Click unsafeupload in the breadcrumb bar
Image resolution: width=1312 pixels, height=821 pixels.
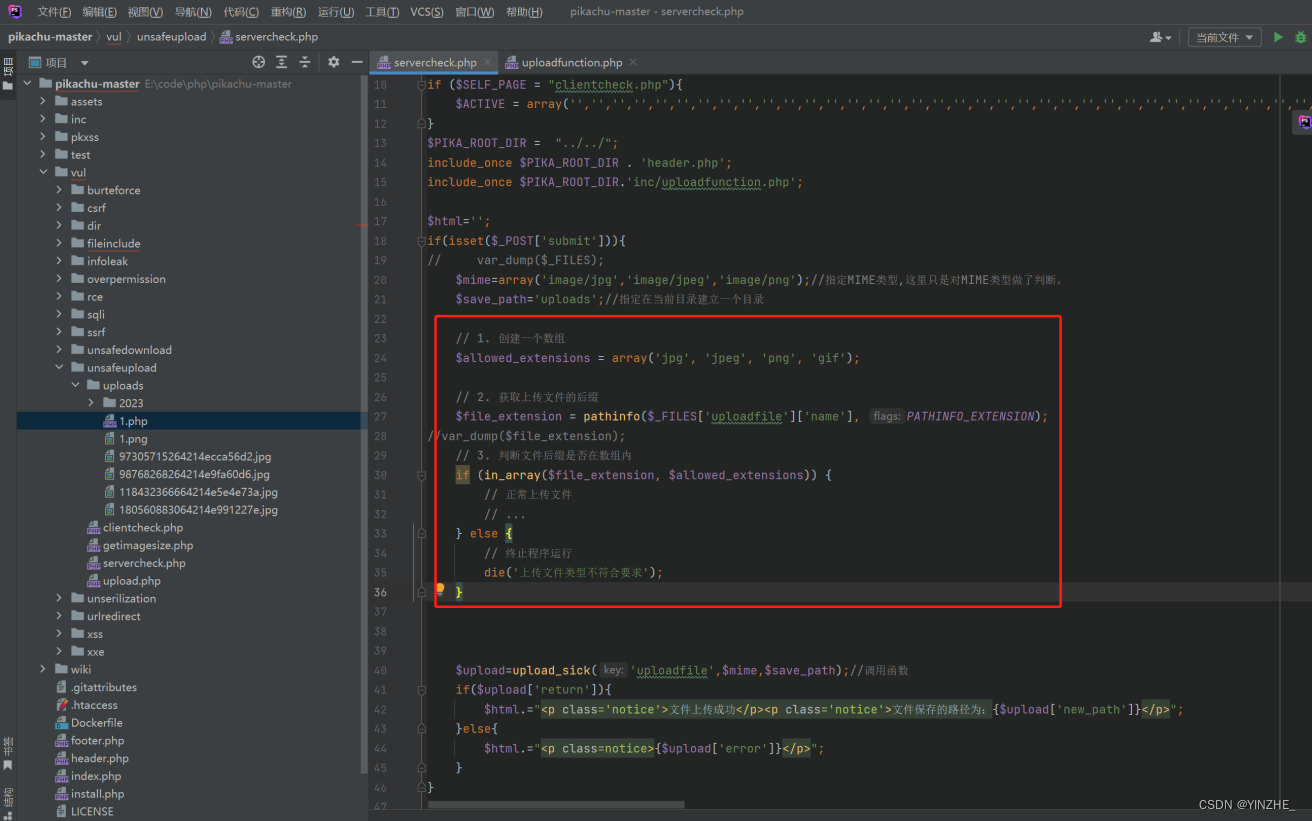pyautogui.click(x=171, y=37)
